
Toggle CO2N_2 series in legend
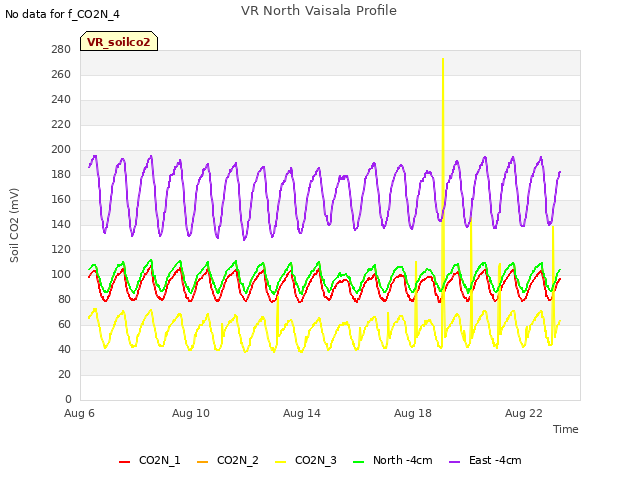[x=227, y=460]
